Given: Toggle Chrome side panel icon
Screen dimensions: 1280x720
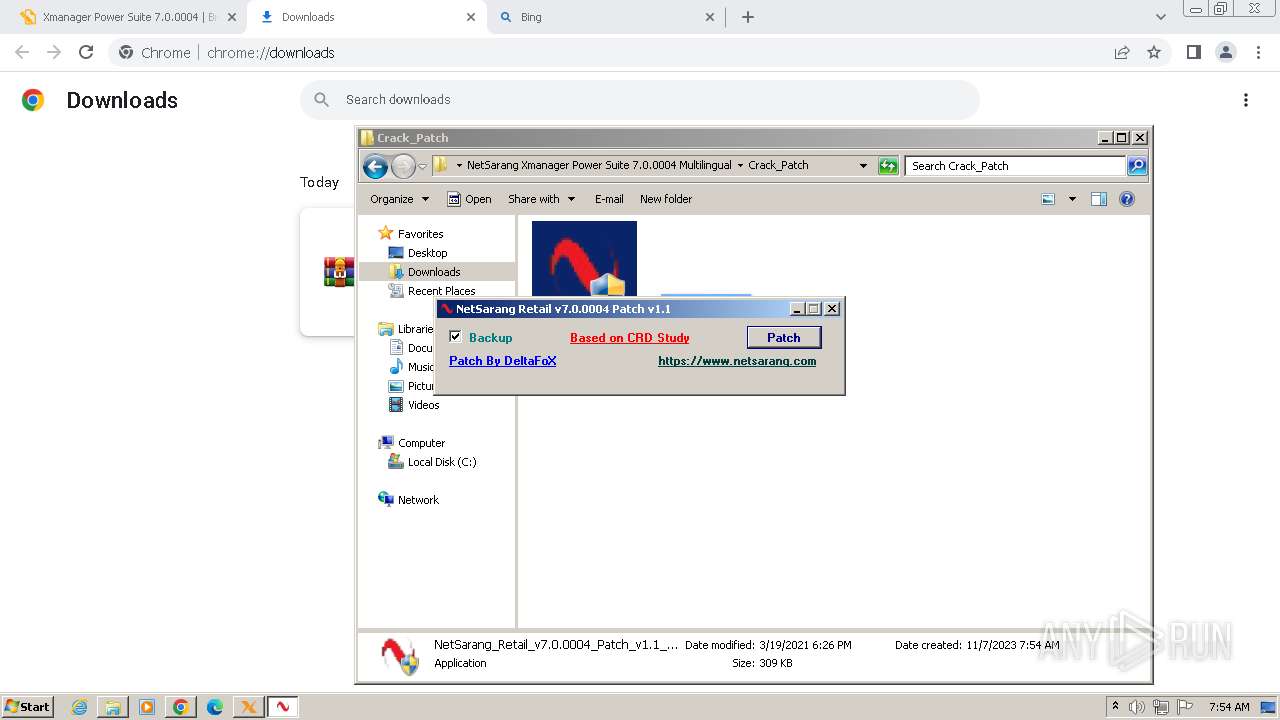Looking at the screenshot, I should click(1193, 52).
